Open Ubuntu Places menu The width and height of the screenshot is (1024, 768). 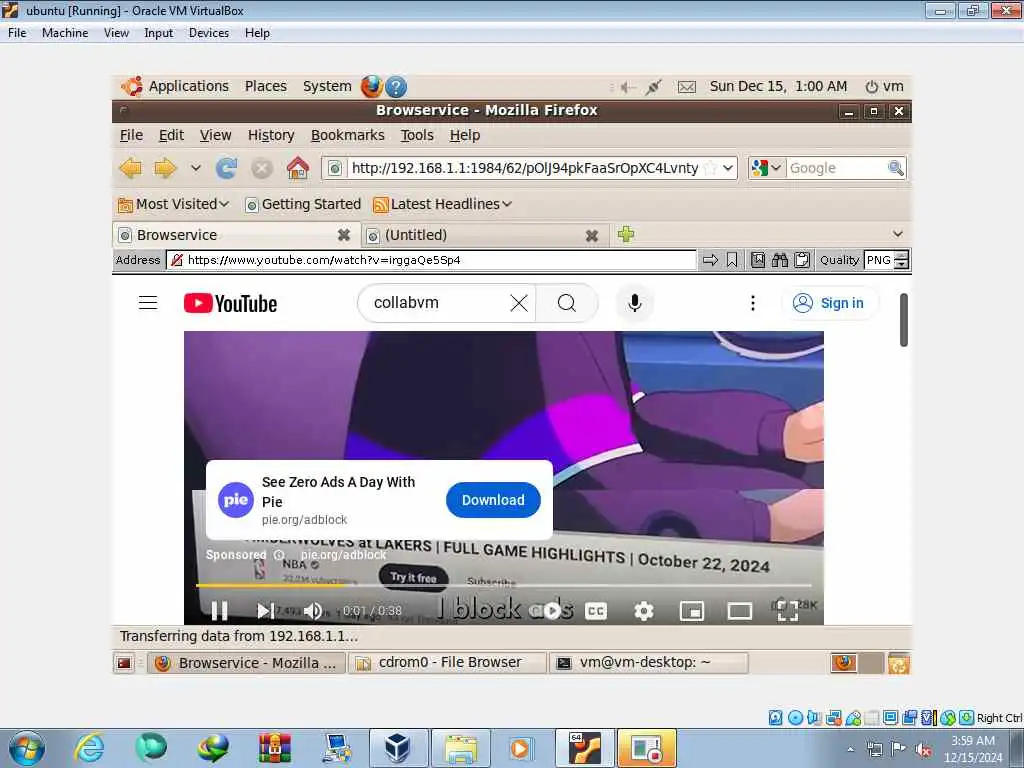point(266,86)
